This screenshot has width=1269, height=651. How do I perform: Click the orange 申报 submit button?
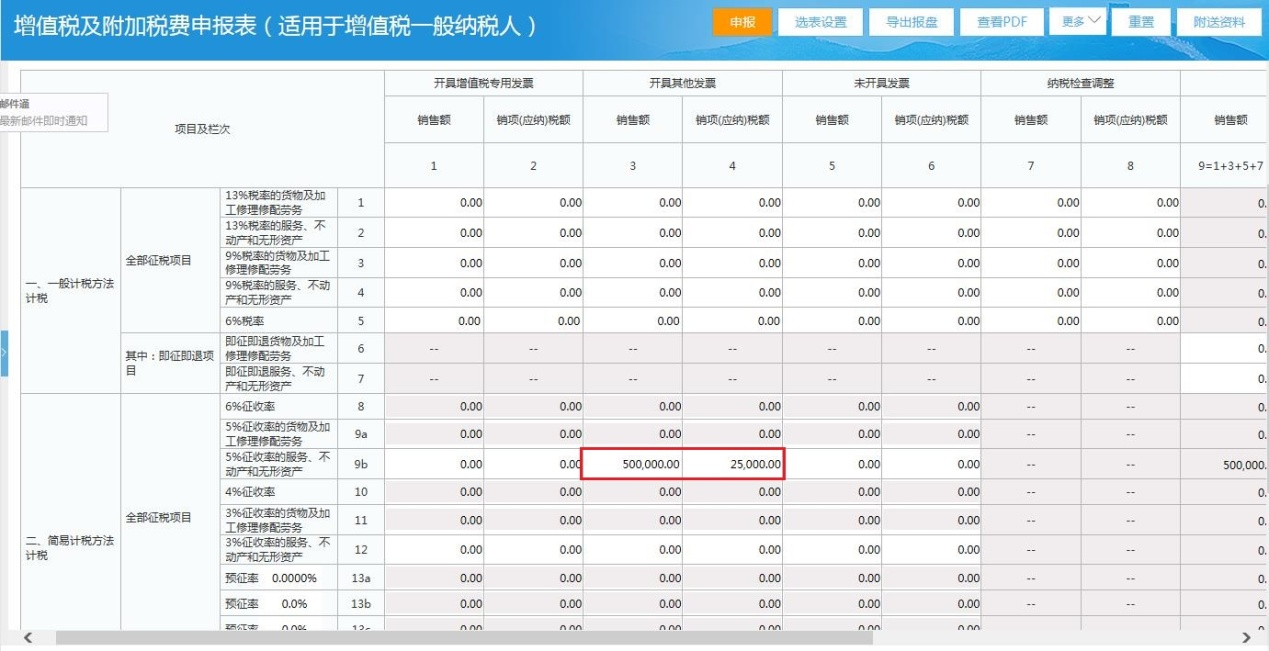tap(742, 22)
